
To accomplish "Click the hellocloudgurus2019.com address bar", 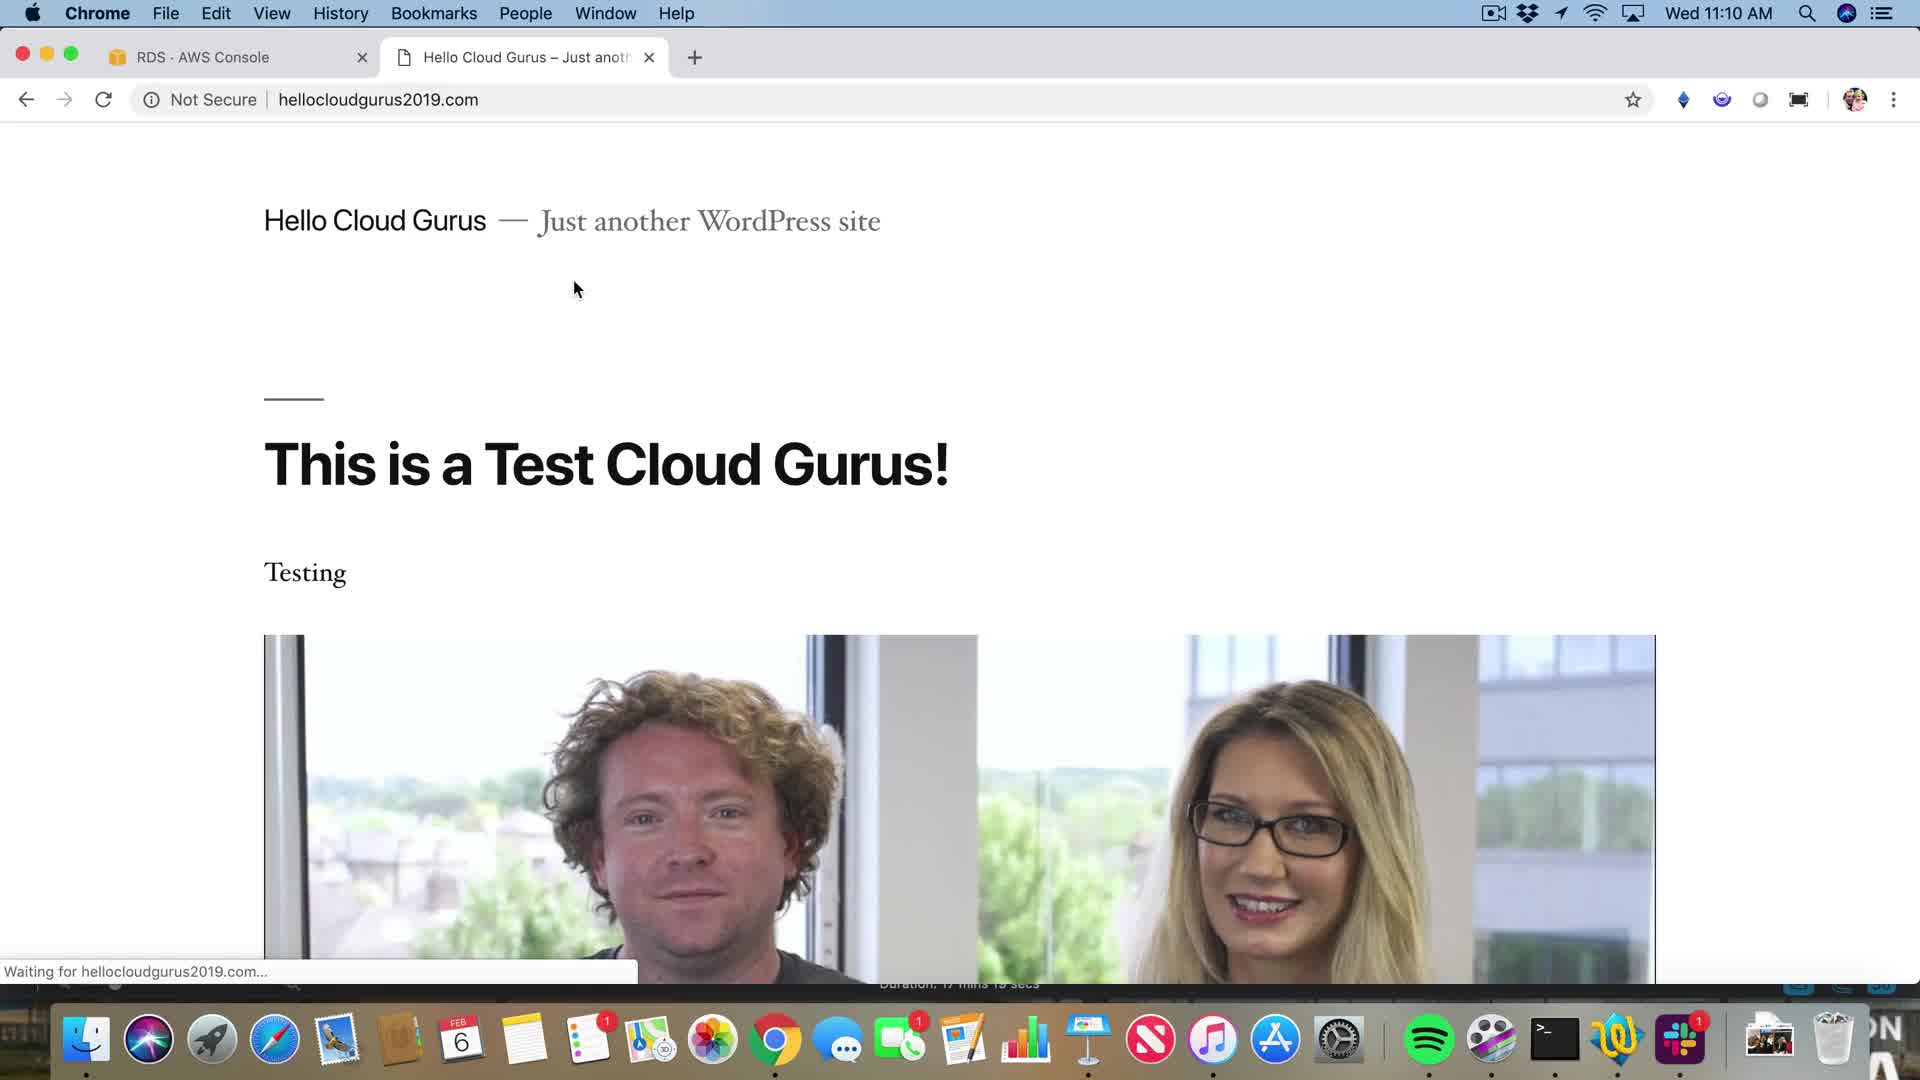I will tap(378, 99).
